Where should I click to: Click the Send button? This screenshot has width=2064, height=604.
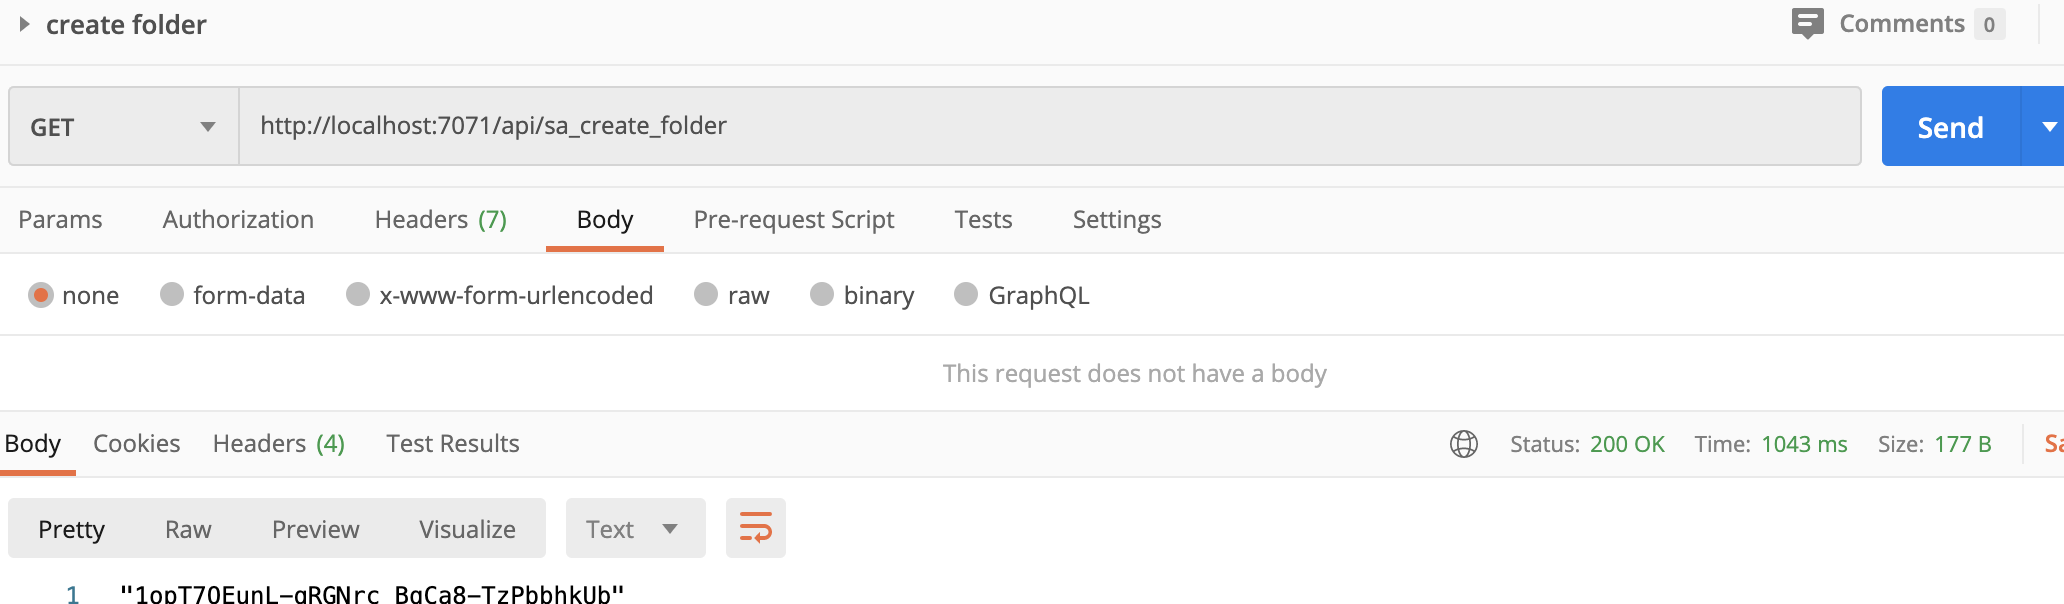(1951, 126)
